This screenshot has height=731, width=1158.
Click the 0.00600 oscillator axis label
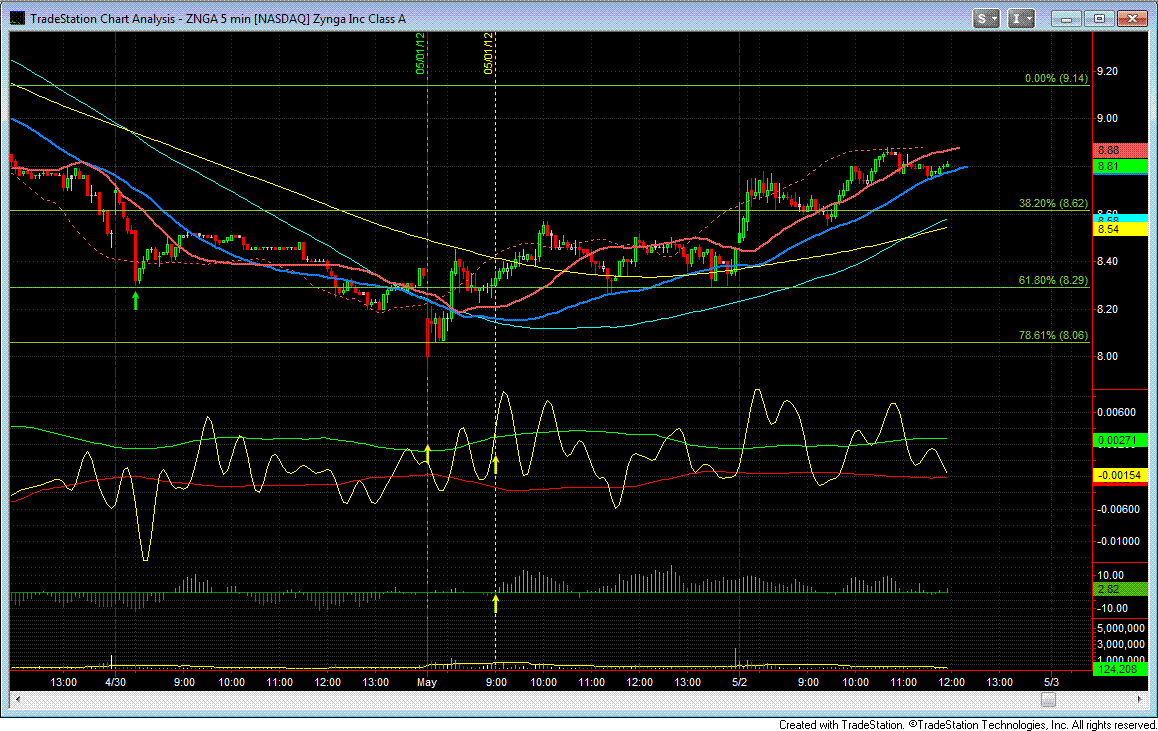(x=1116, y=412)
